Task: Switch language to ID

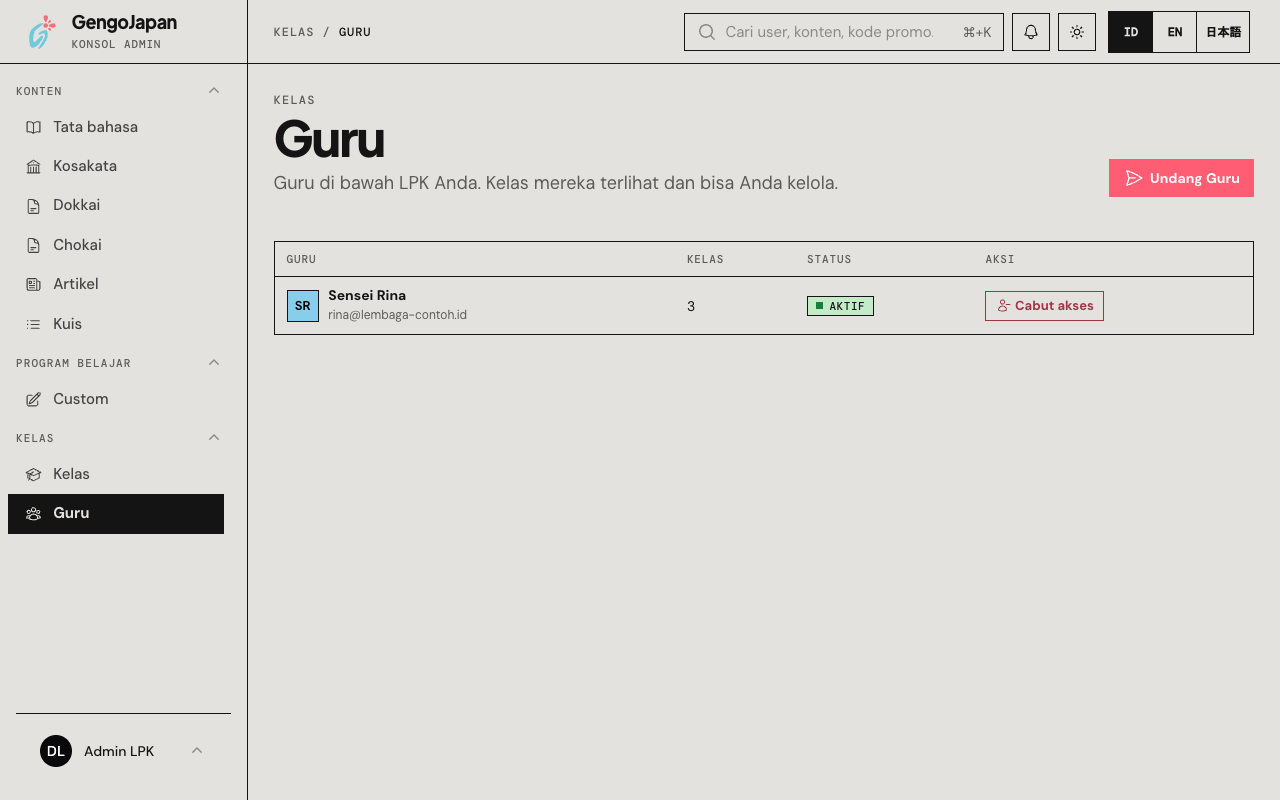Action: (x=1131, y=32)
